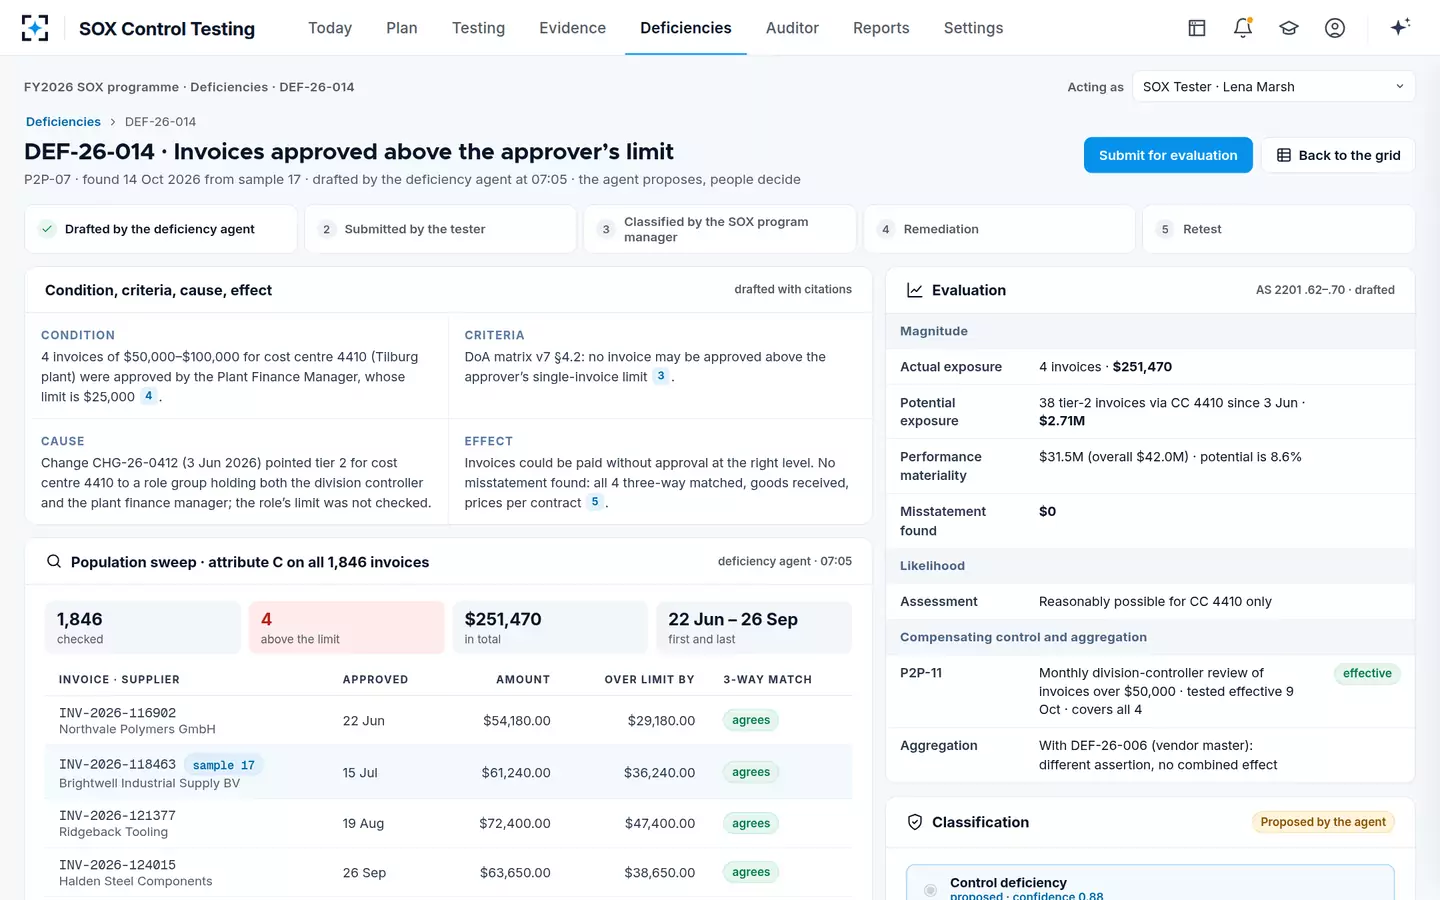Click the 'Proposed by the agent' badge

pyautogui.click(x=1323, y=822)
